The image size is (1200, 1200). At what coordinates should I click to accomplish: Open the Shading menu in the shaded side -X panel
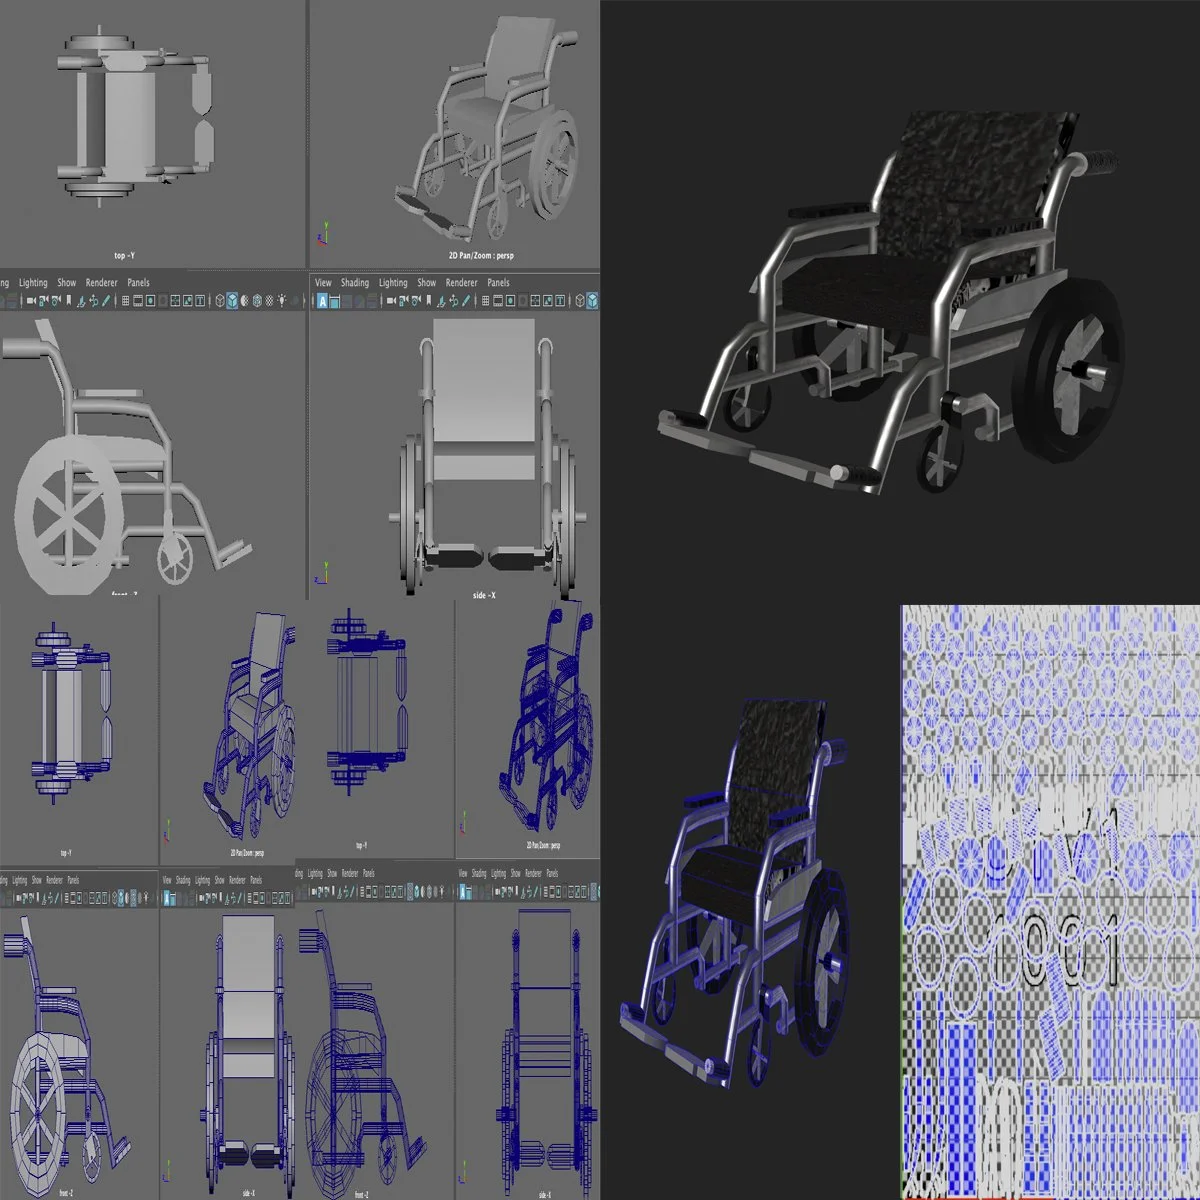355,283
